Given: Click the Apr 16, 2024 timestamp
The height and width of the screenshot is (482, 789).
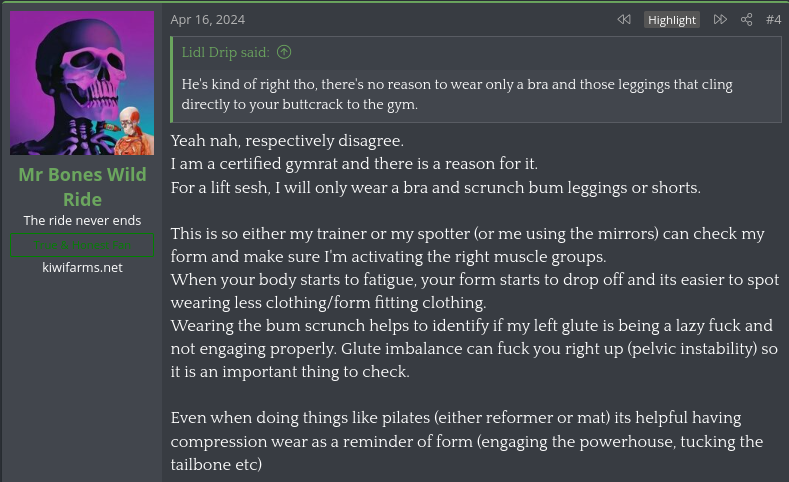Looking at the screenshot, I should [207, 19].
